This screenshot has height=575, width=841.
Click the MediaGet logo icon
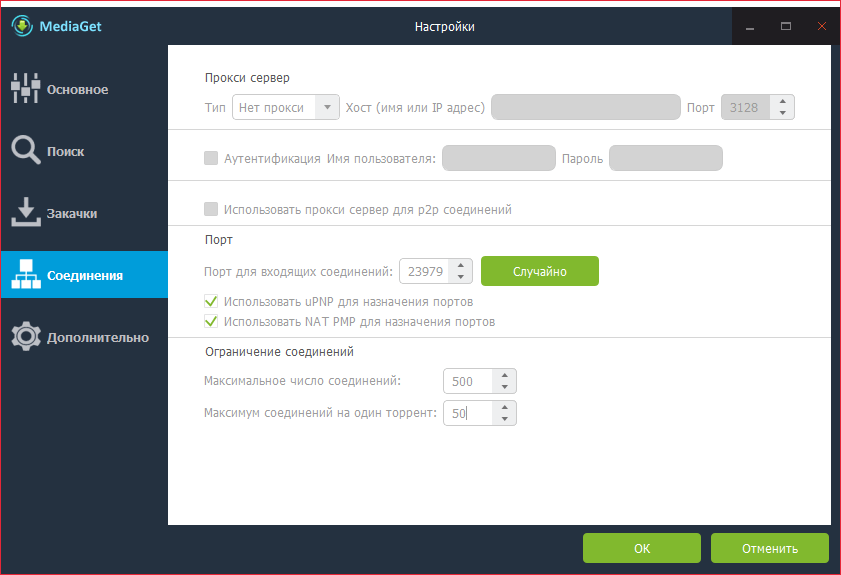(x=22, y=26)
